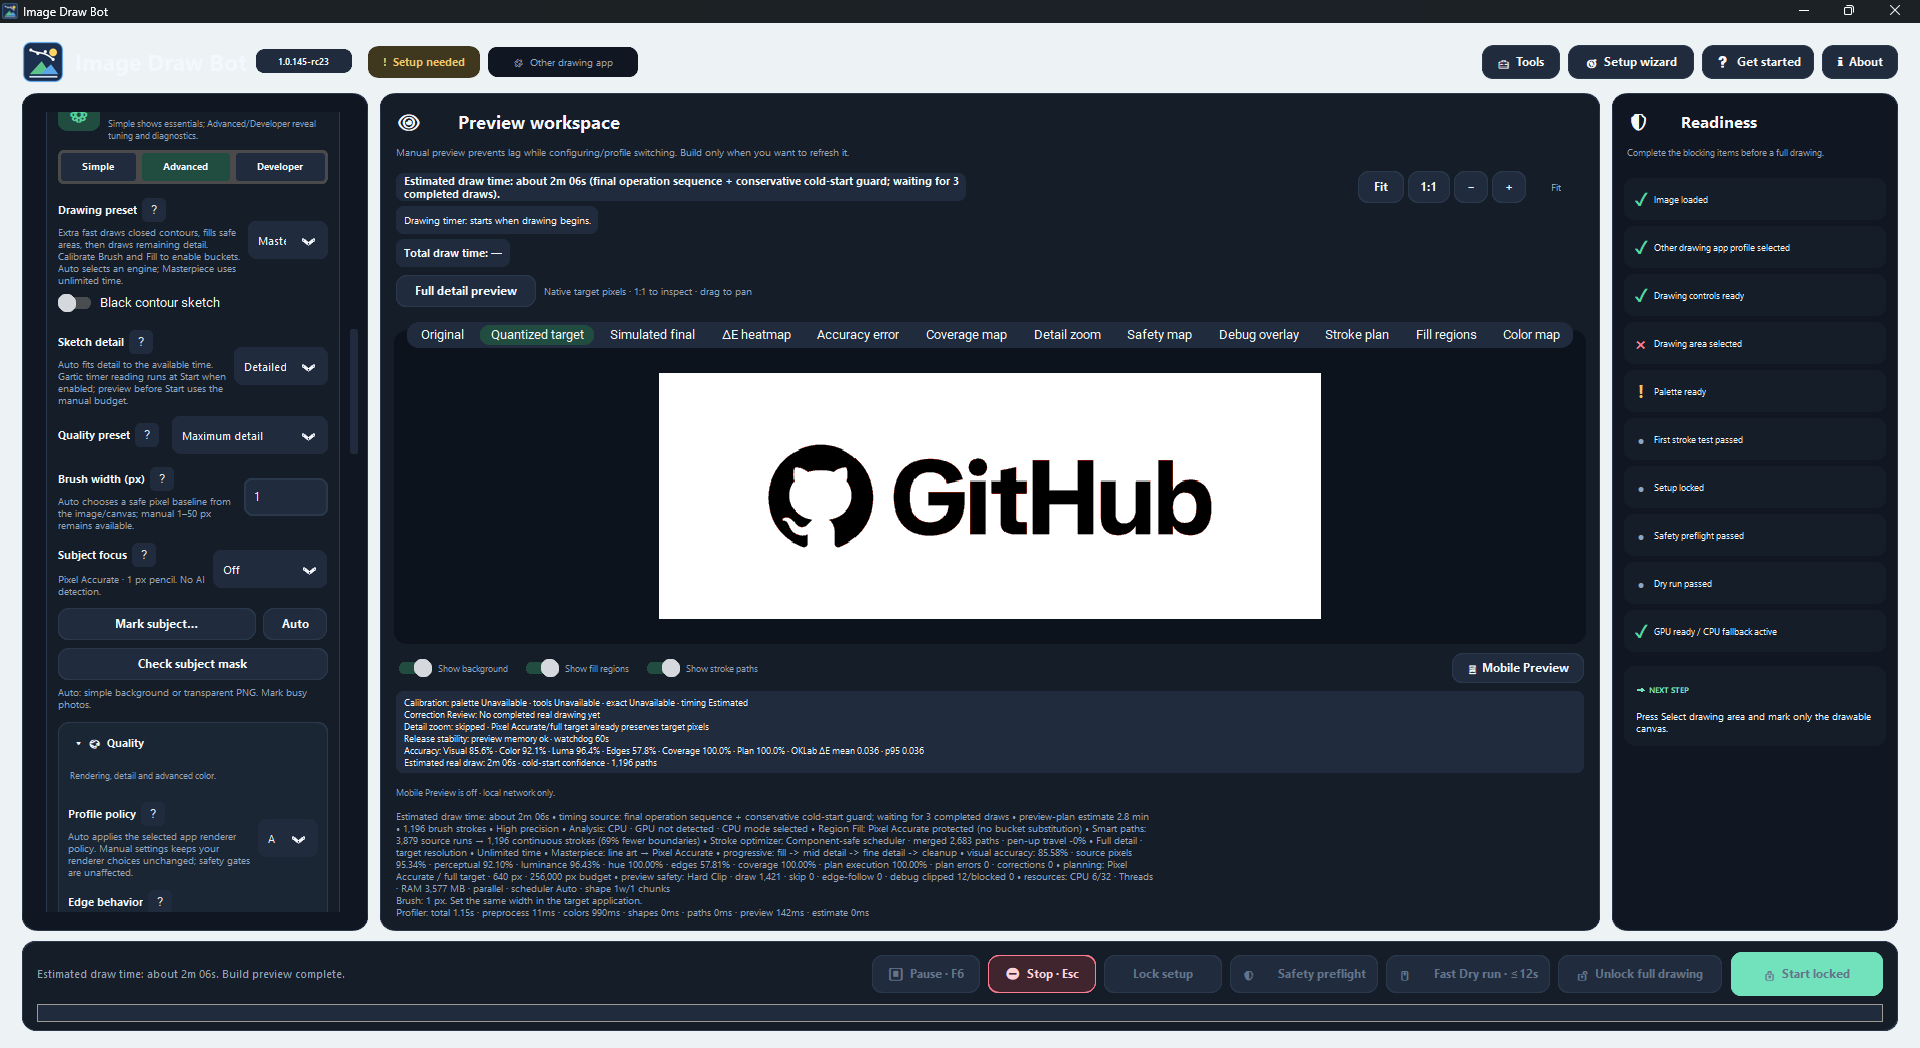
Task: Open help for Profile policy
Action: click(153, 814)
